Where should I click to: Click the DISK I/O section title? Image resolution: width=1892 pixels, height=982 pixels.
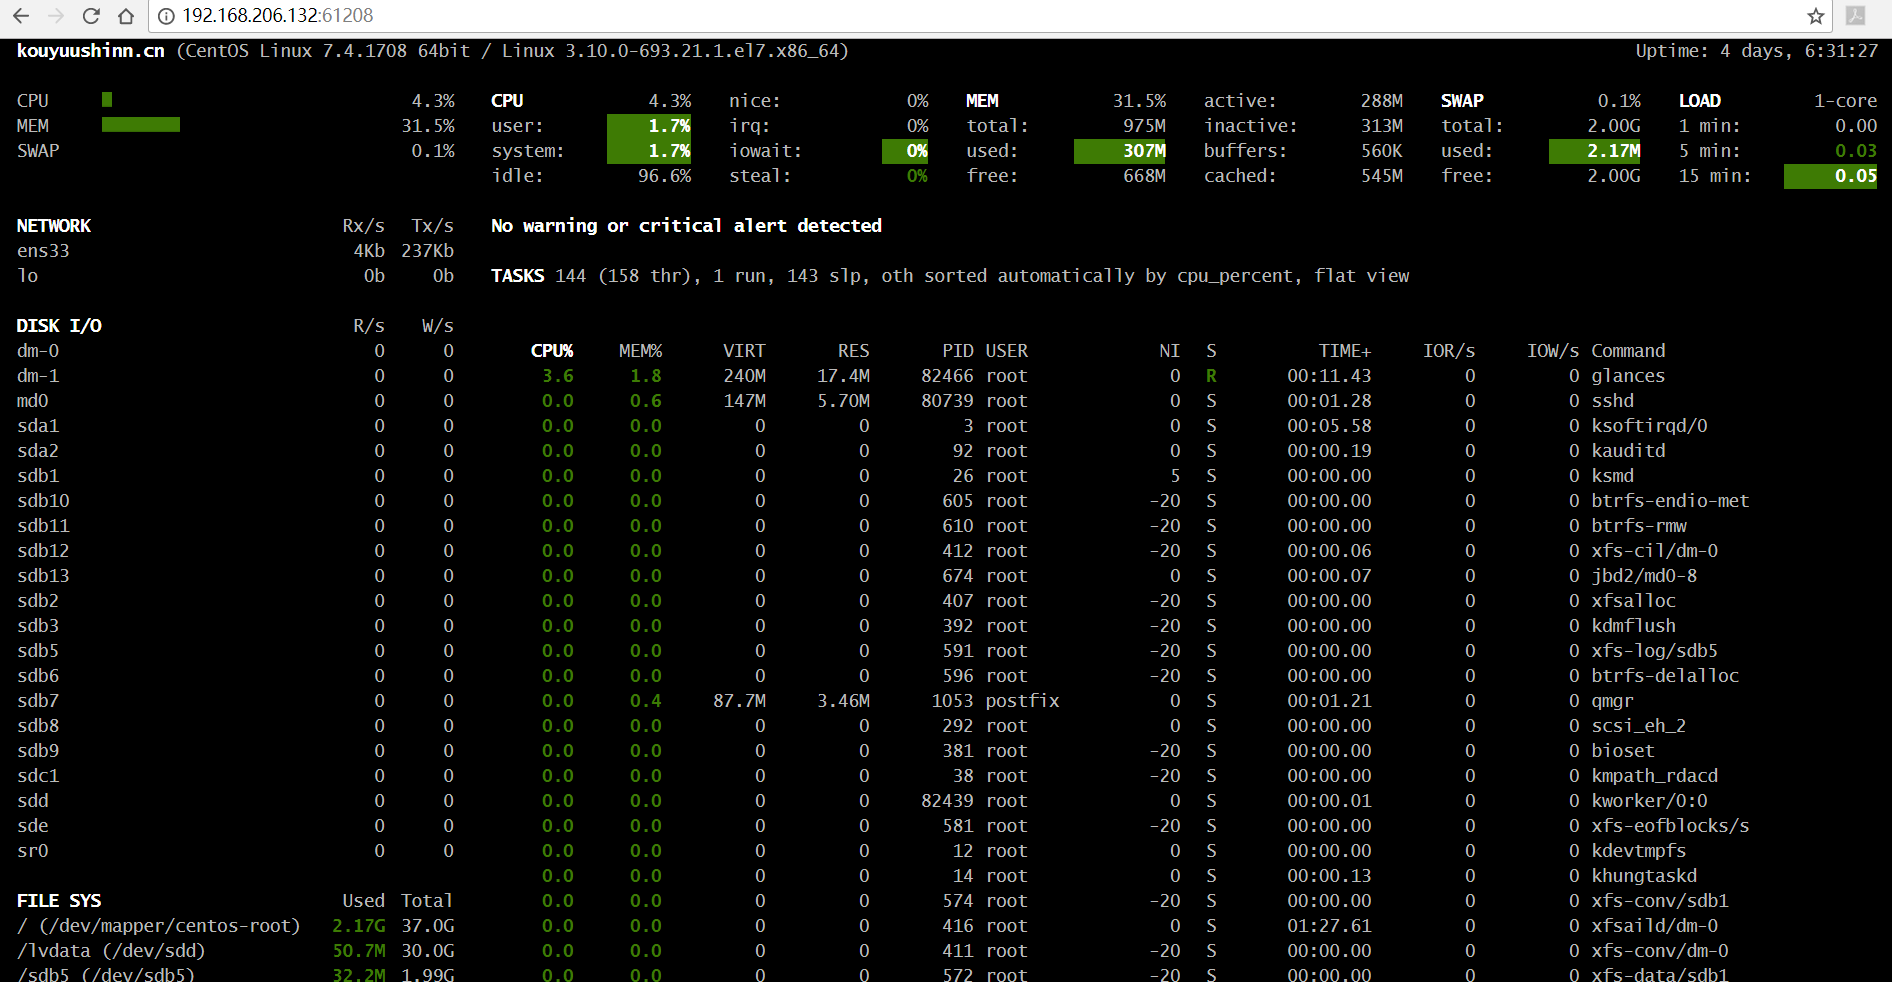pyautogui.click(x=59, y=326)
